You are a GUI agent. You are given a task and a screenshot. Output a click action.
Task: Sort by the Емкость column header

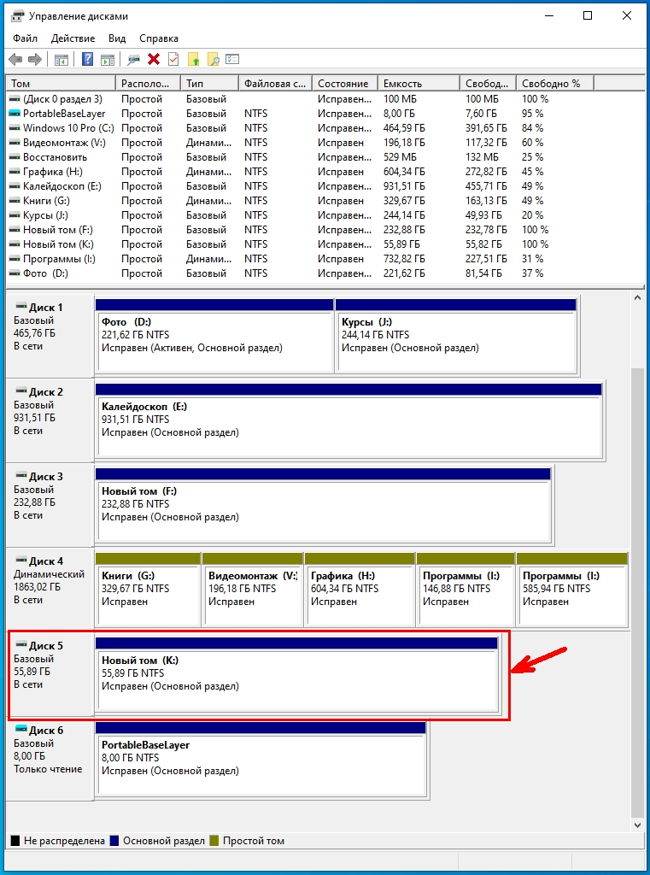click(x=418, y=83)
